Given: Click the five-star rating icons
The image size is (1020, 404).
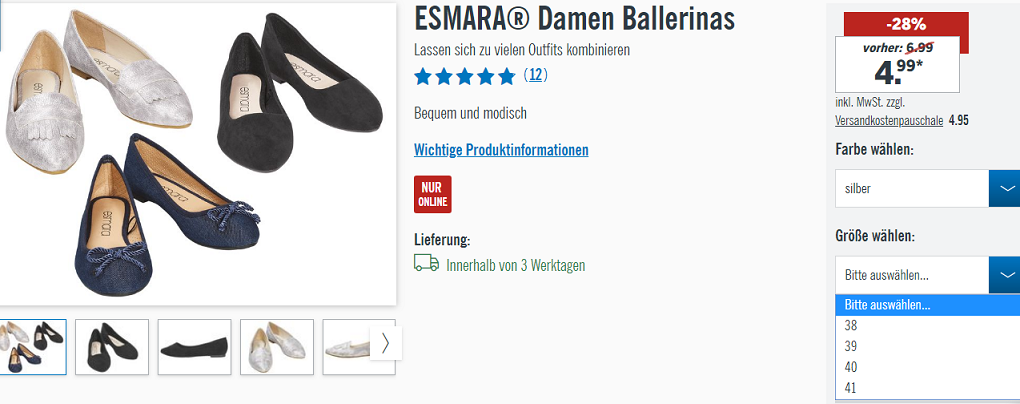Looking at the screenshot, I should [464, 76].
